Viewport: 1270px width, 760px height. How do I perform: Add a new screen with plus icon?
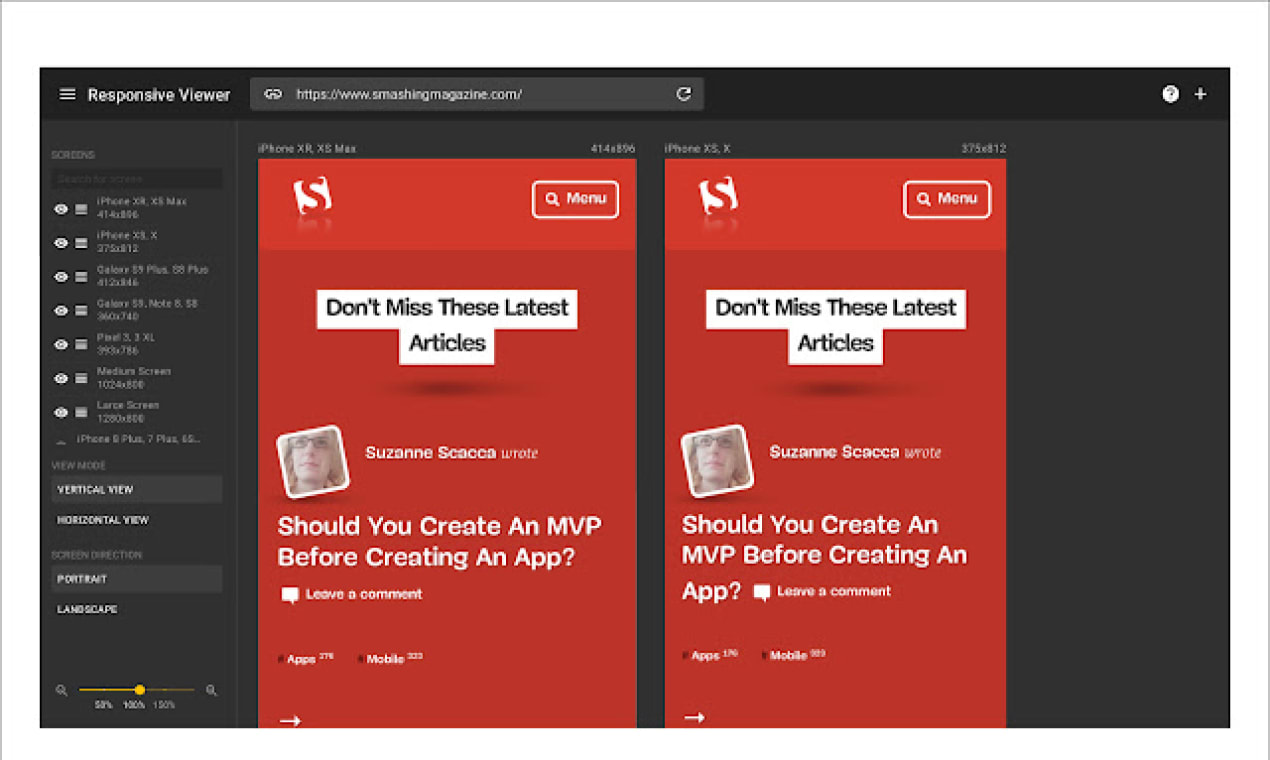(x=1201, y=94)
